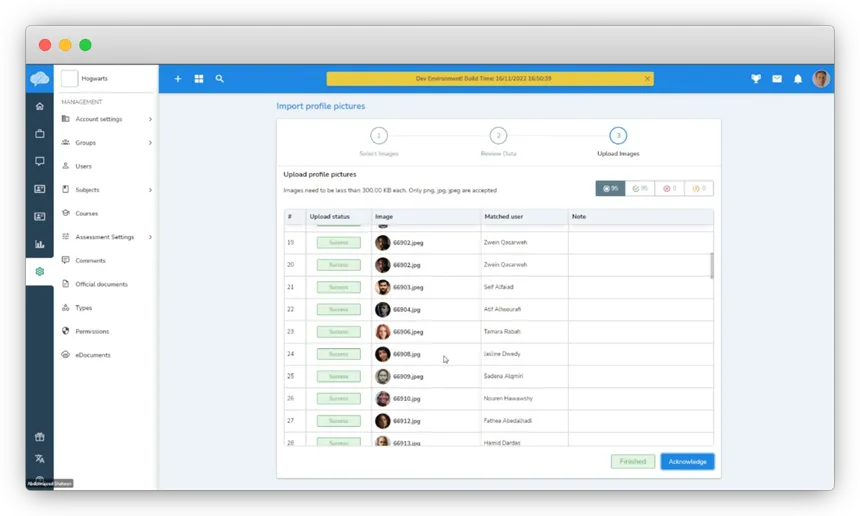Image resolution: width=860 pixels, height=516 pixels.
Task: Open the mail envelope icon
Action: tap(777, 79)
